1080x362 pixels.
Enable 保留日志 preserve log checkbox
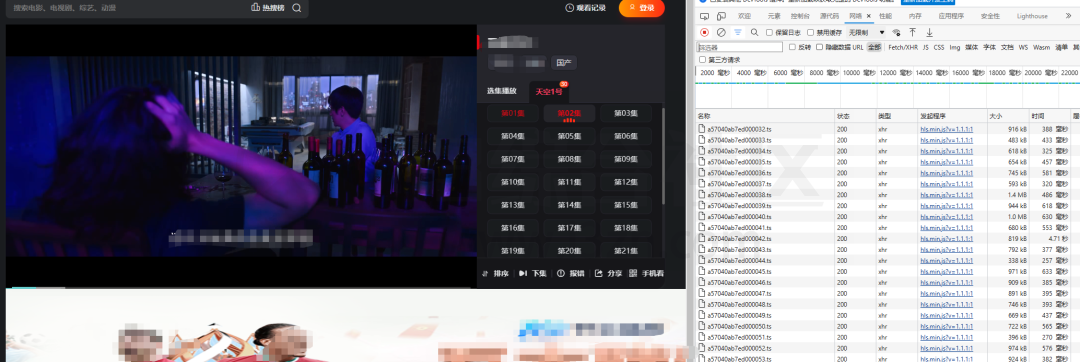[x=769, y=32]
